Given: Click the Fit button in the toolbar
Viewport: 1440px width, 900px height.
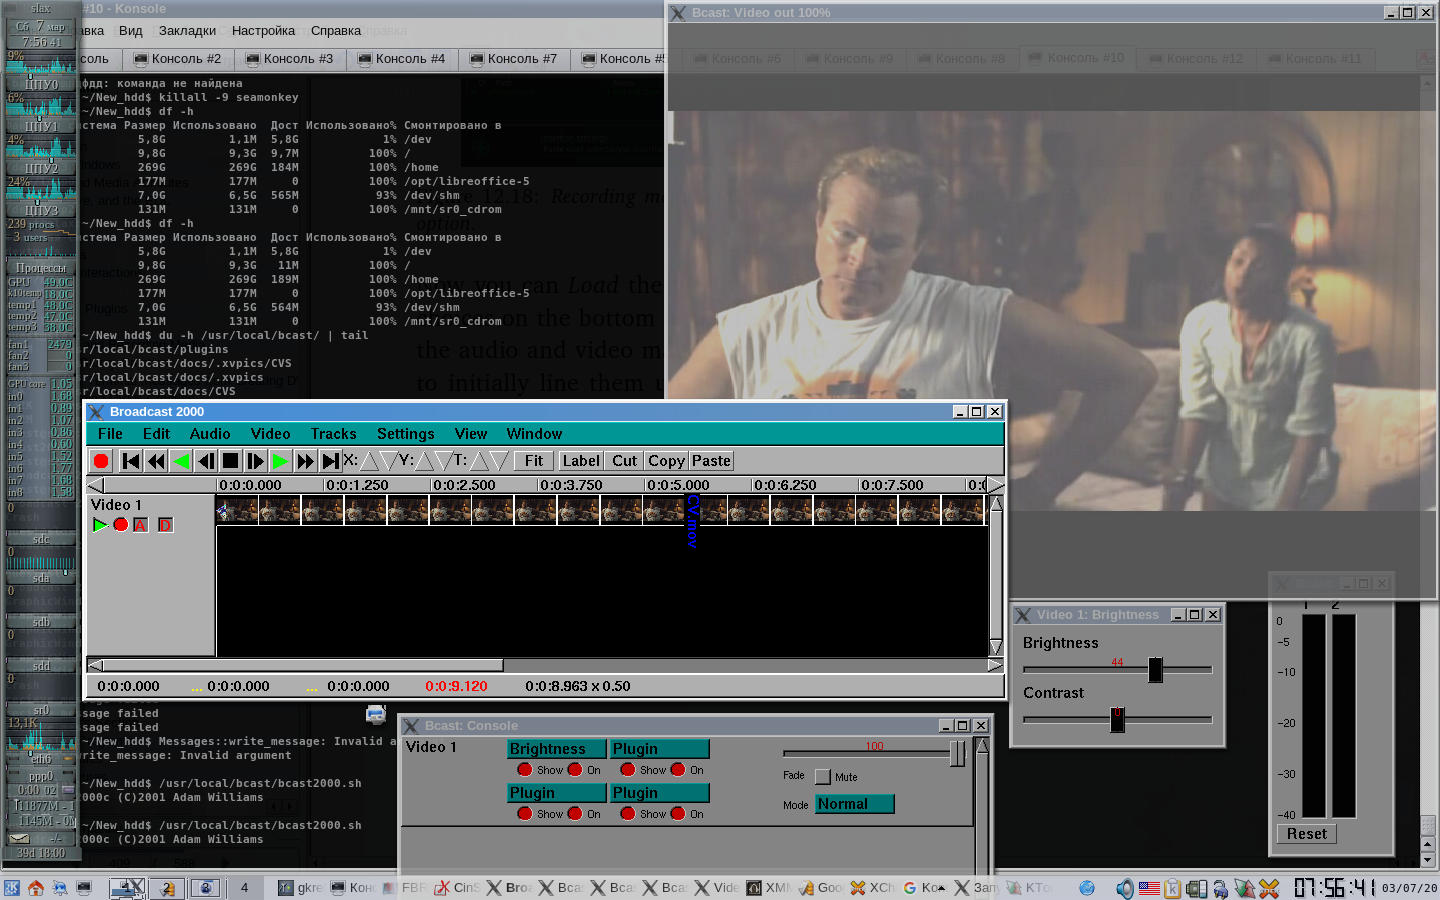Looking at the screenshot, I should click(x=534, y=461).
